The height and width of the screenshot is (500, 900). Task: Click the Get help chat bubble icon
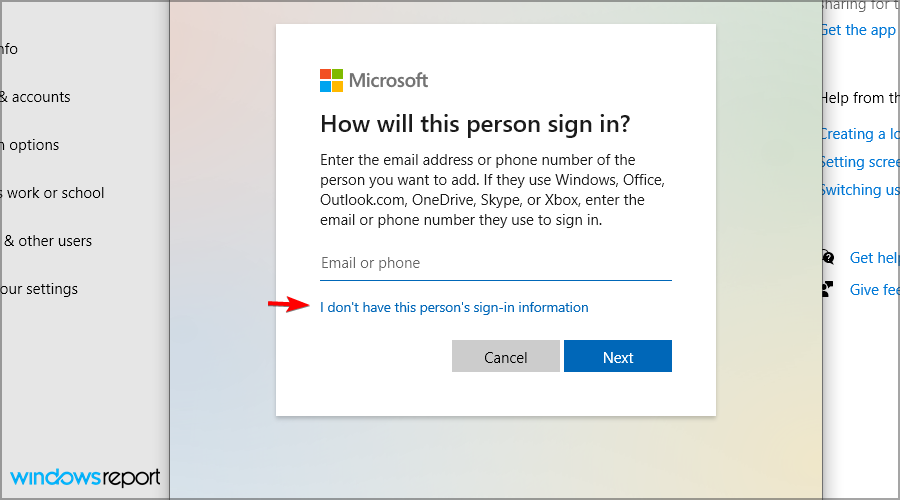(x=828, y=257)
